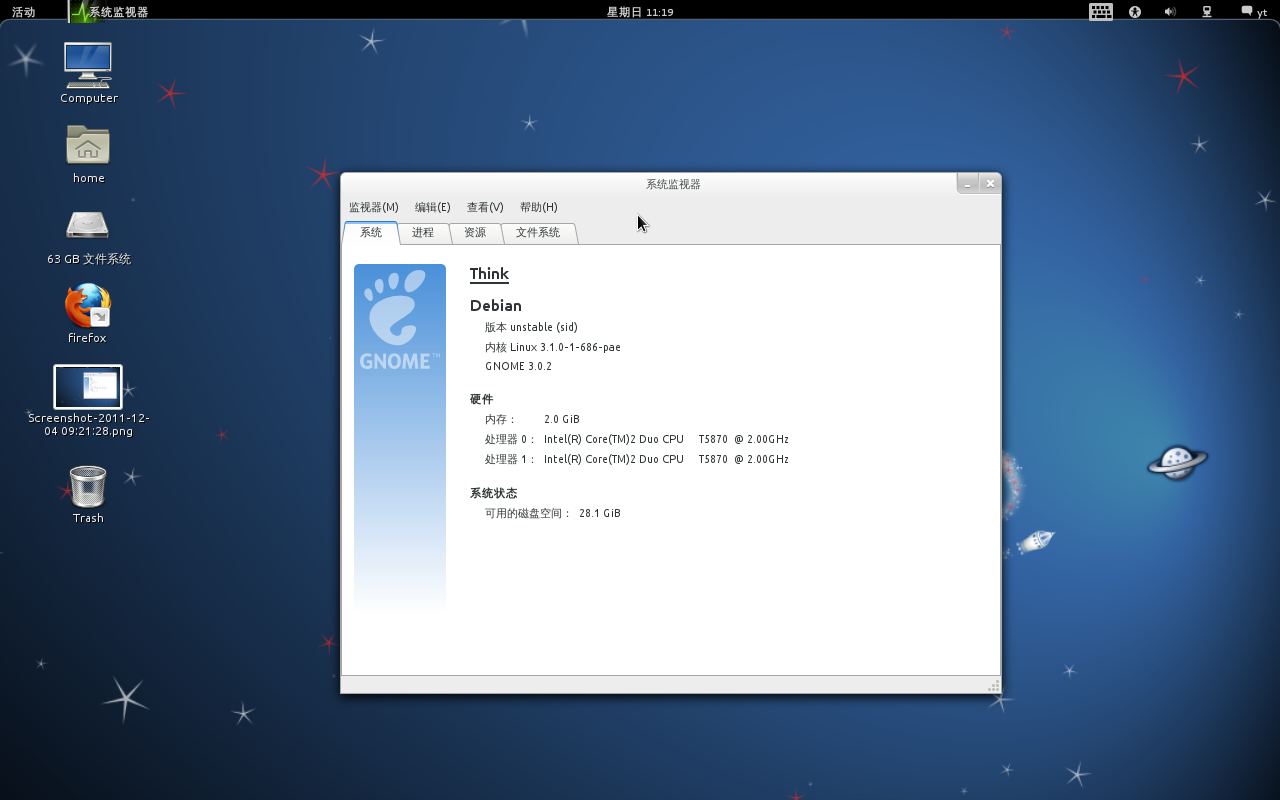Click the 内存 2.0 GiB value
The image size is (1280, 800).
(561, 419)
